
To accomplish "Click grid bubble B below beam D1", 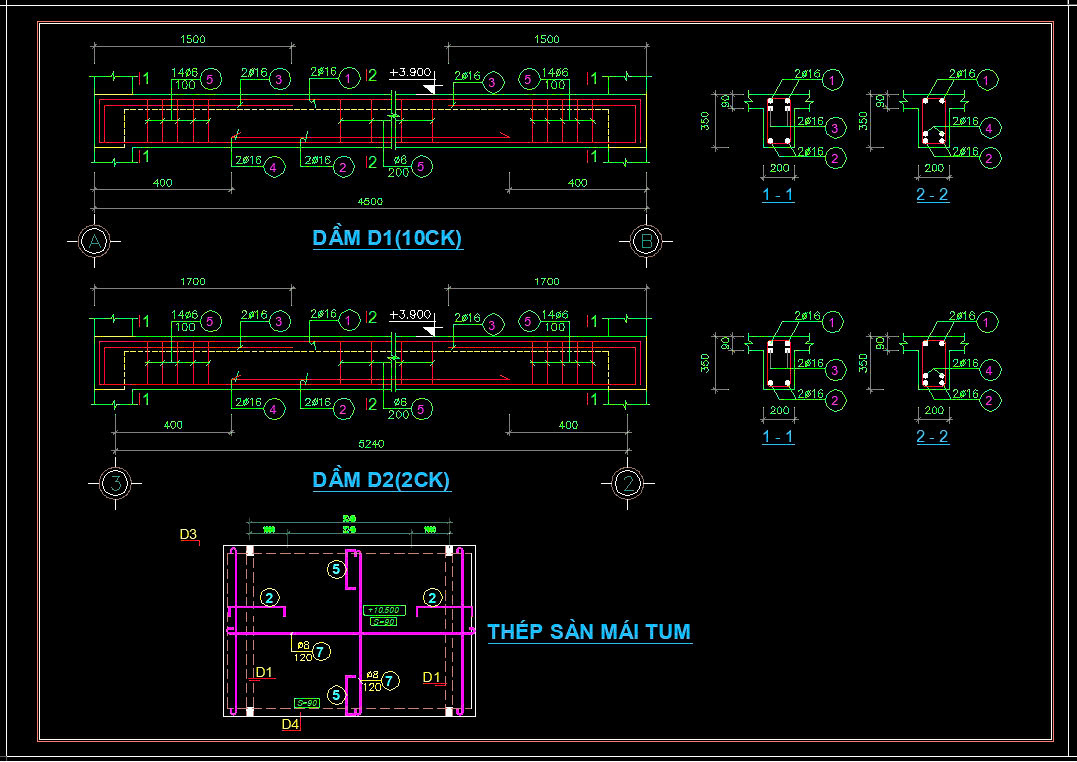I will (648, 240).
